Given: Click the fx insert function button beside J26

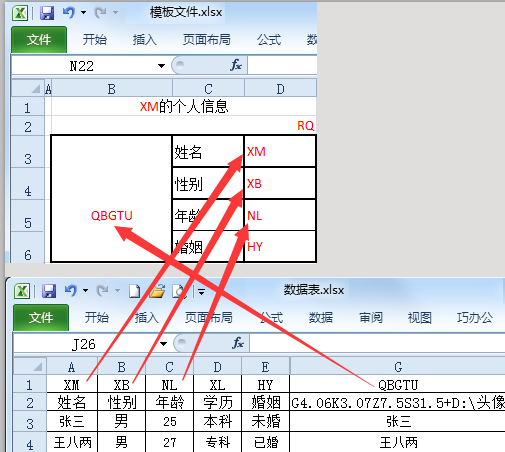Looking at the screenshot, I should click(238, 343).
